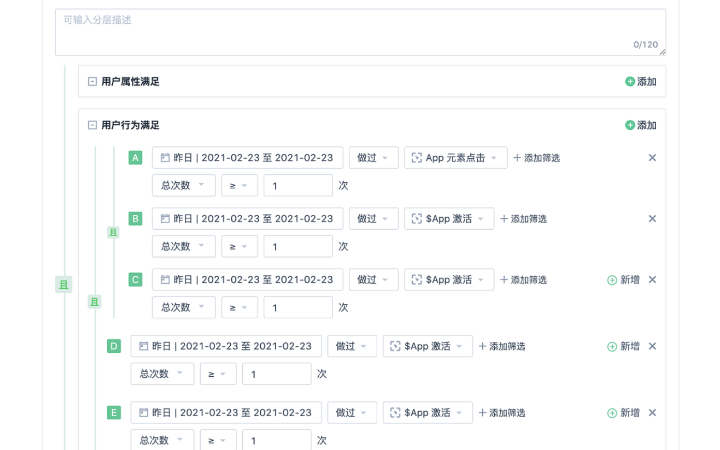Click the 新增 plus icon on row D
The width and height of the screenshot is (720, 450).
(x=612, y=346)
